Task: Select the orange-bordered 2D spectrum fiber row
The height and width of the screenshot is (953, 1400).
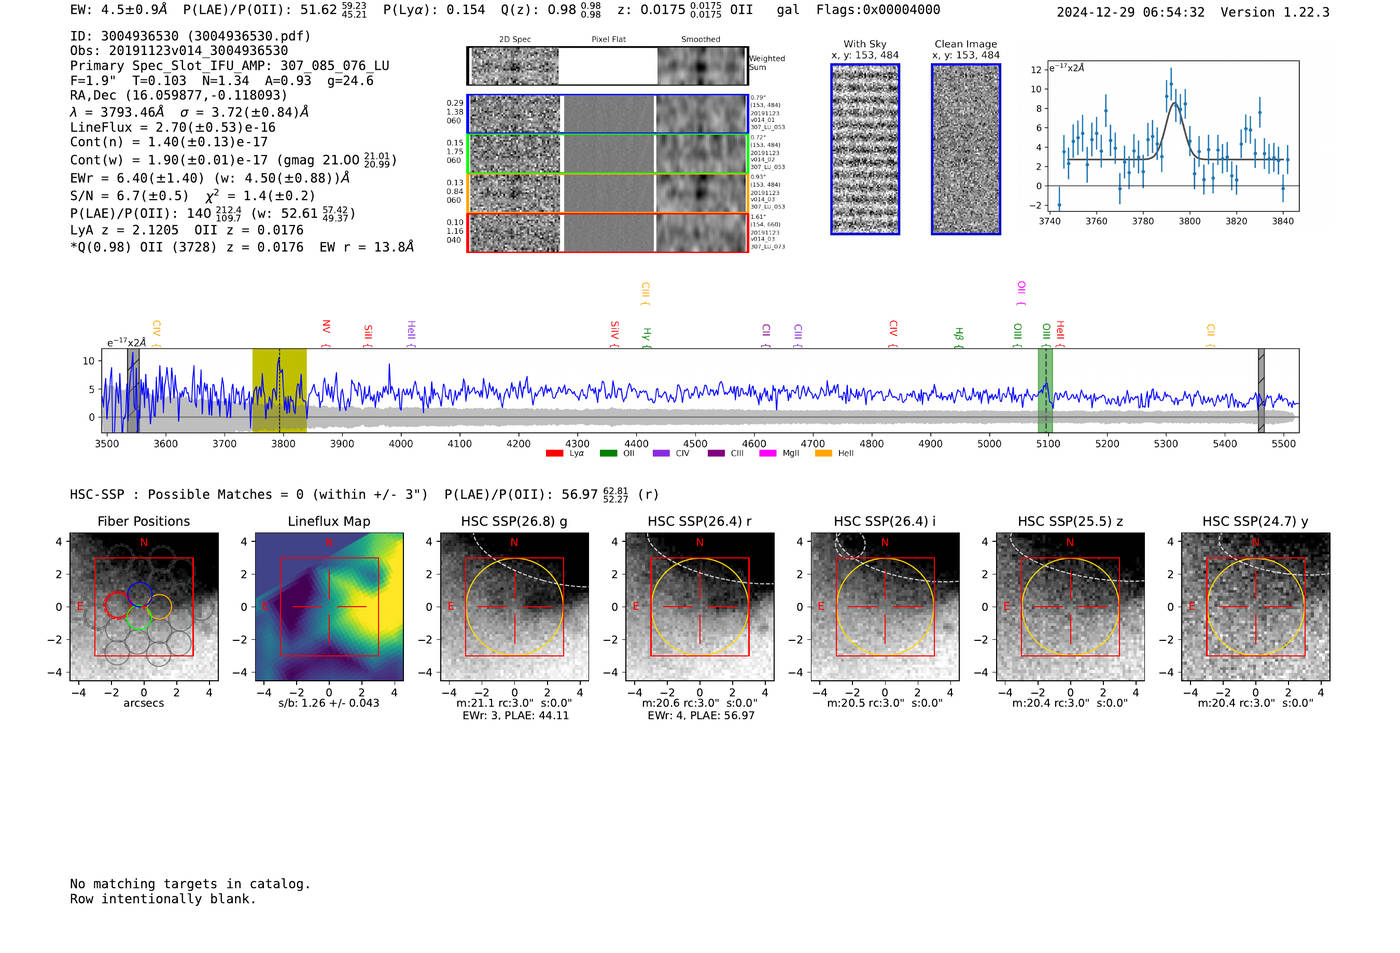Action: 608,193
